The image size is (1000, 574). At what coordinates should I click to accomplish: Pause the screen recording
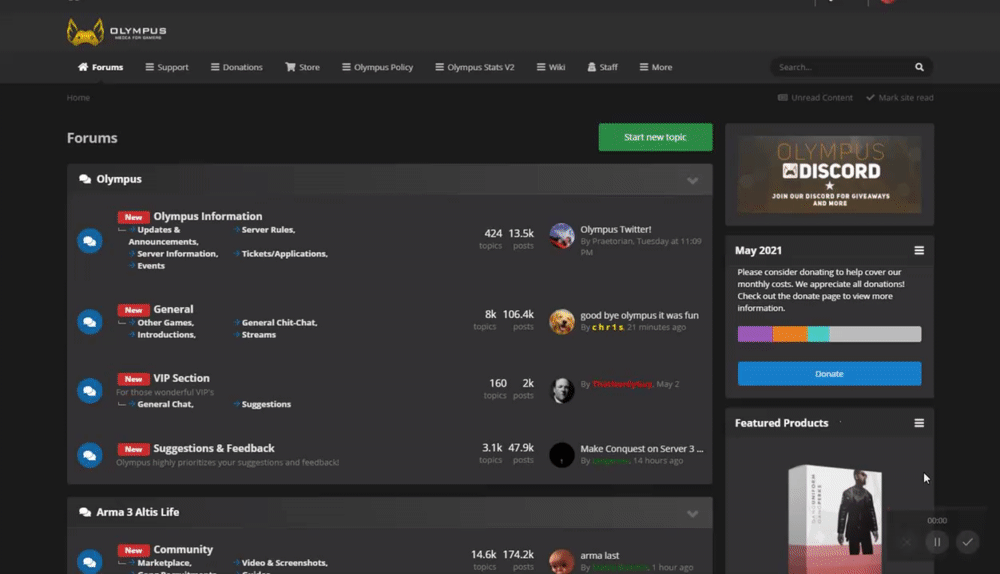point(937,542)
